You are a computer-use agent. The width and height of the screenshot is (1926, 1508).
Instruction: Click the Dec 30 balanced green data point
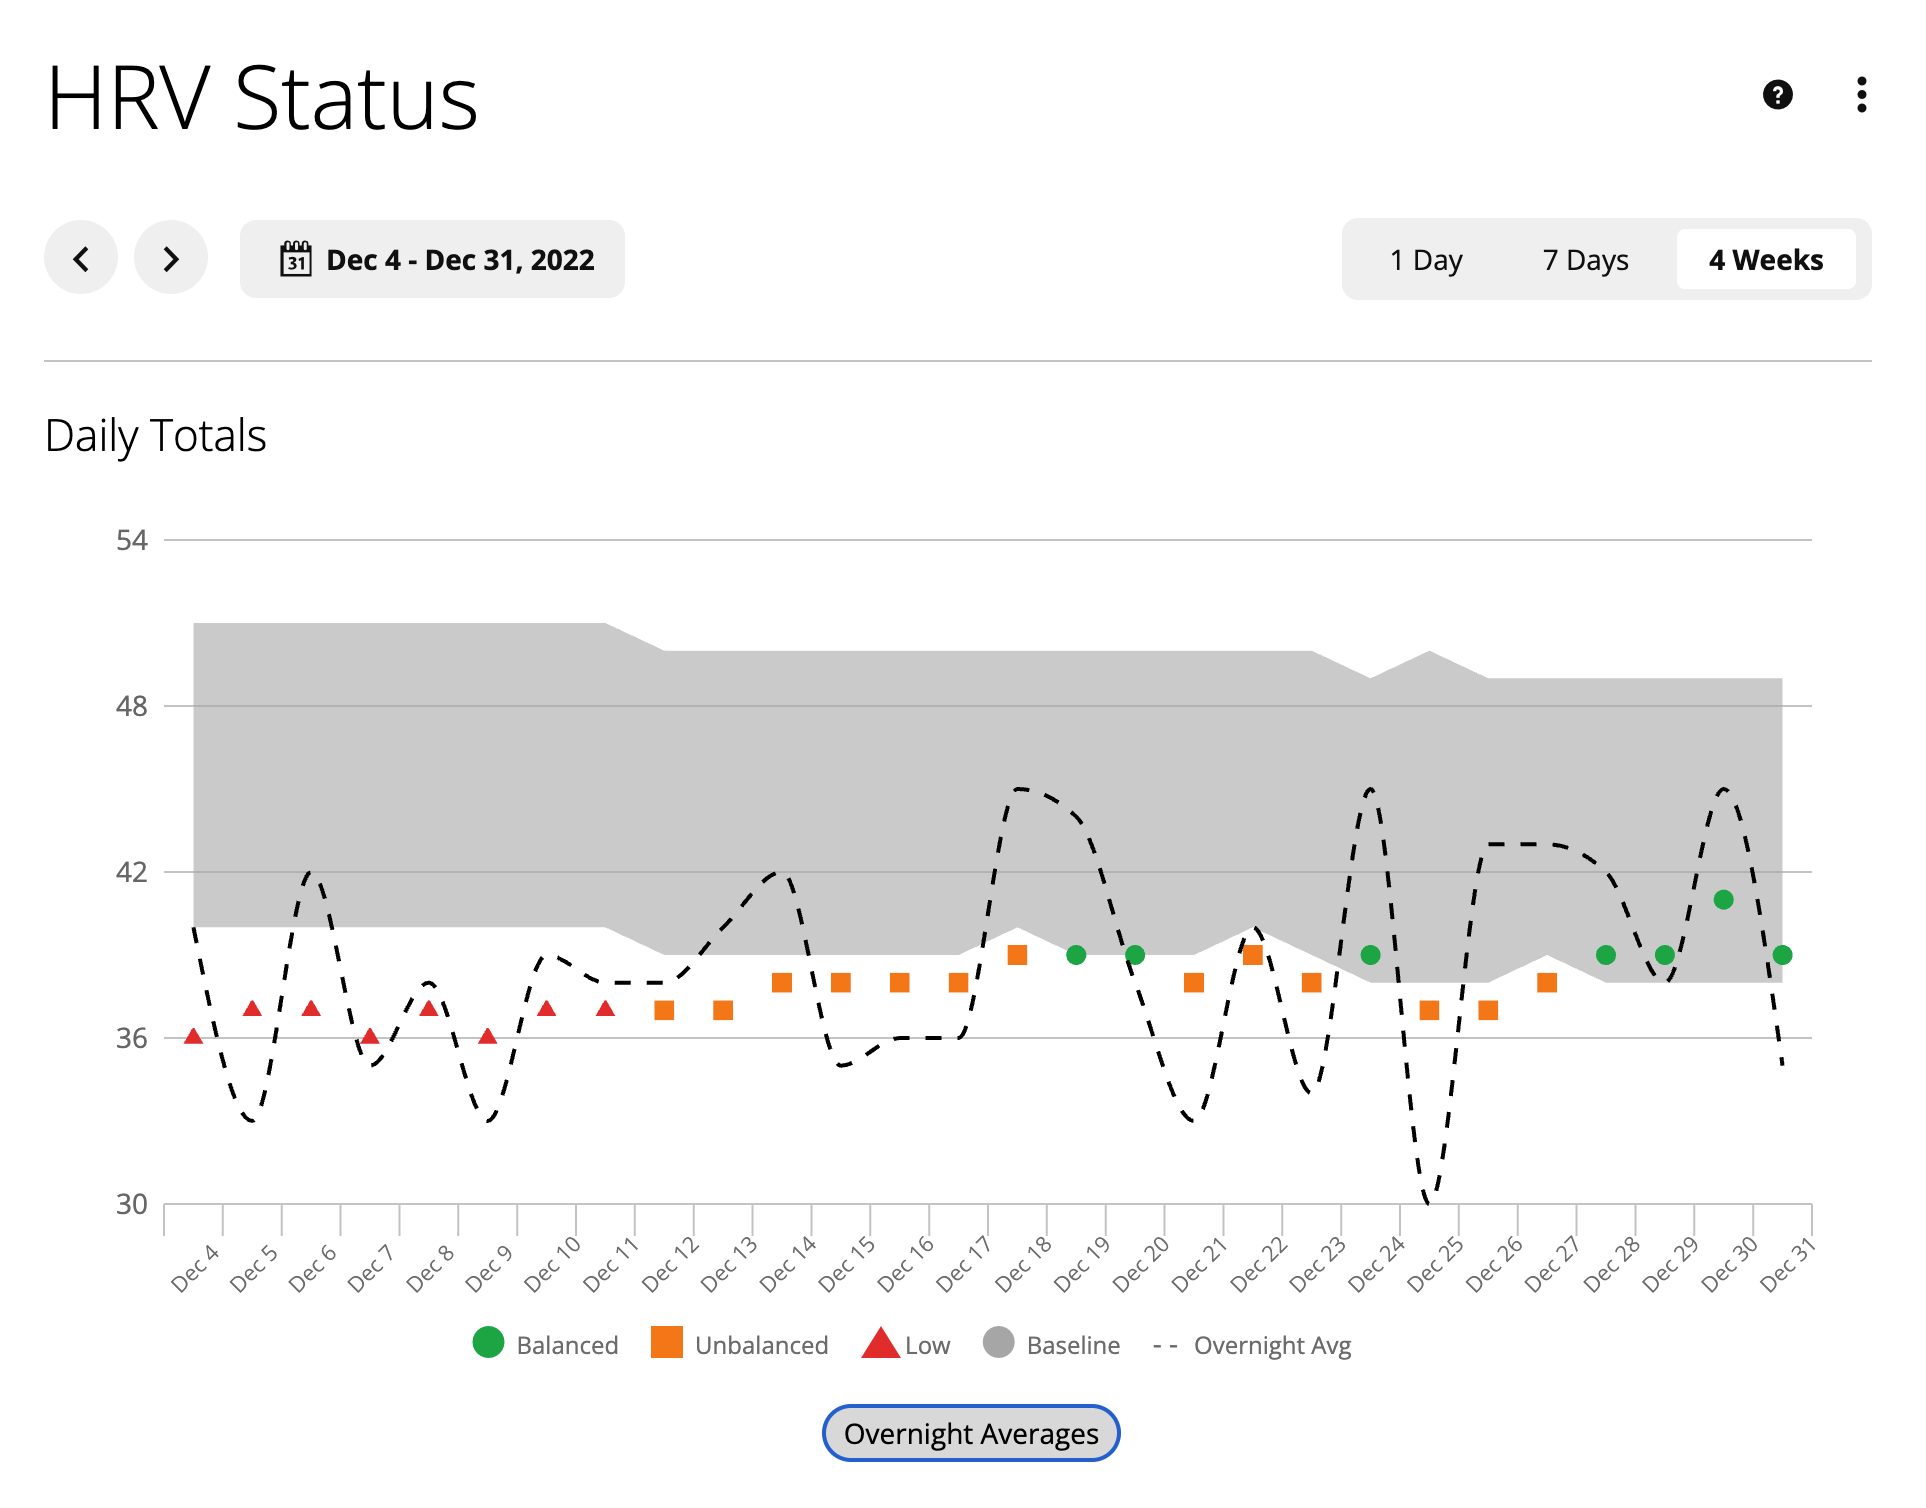pos(1723,900)
